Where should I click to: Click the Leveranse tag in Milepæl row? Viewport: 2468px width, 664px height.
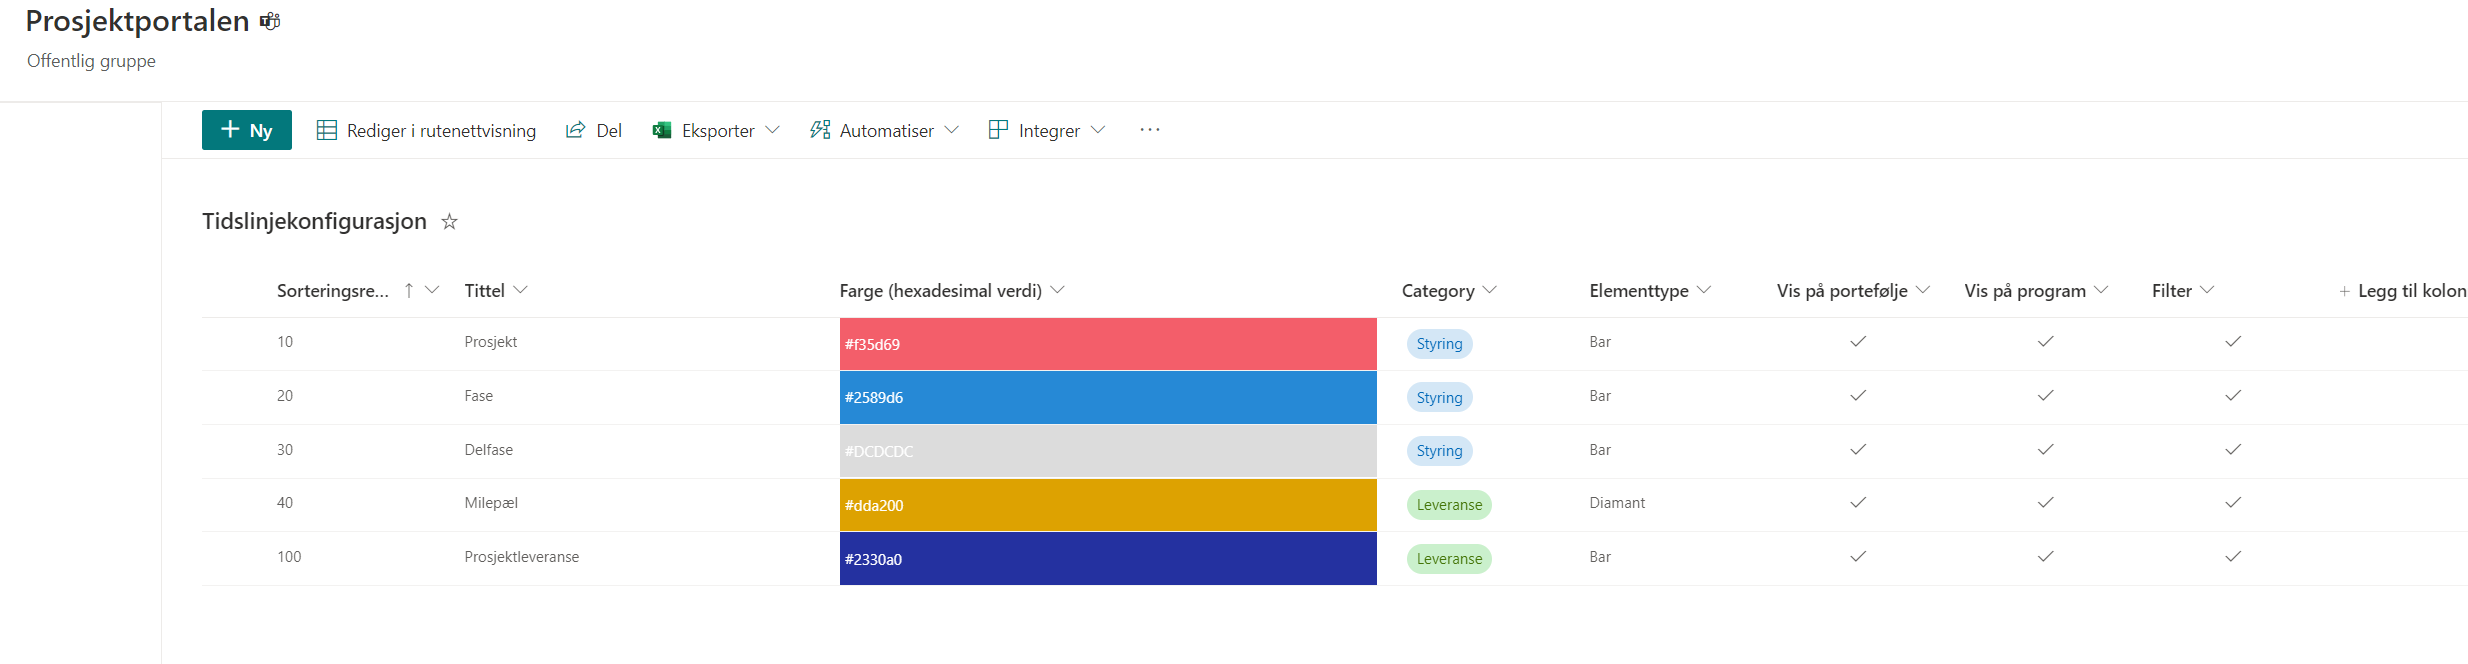point(1449,505)
